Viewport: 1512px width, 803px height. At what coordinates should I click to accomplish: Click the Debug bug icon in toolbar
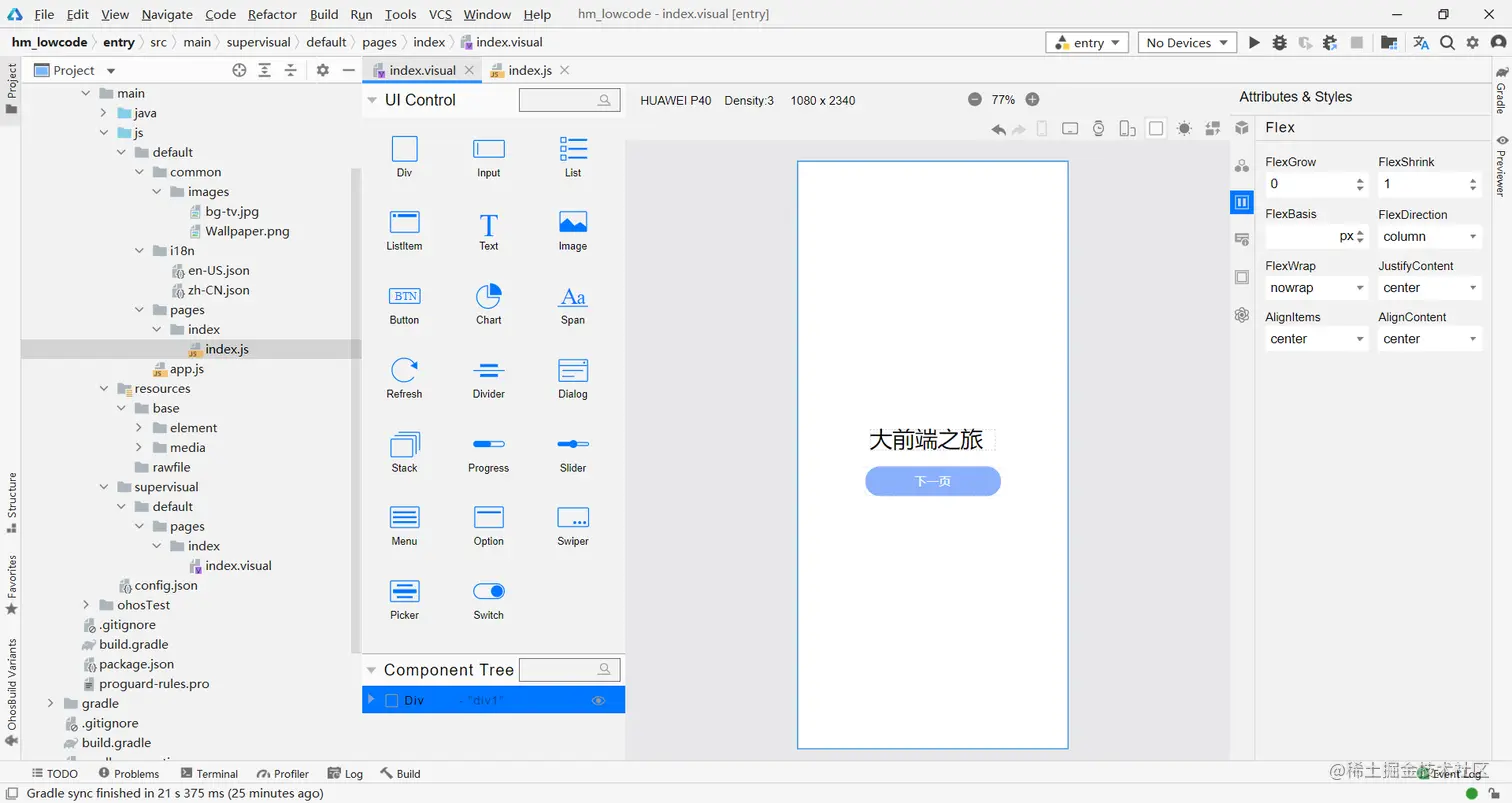coord(1279,43)
